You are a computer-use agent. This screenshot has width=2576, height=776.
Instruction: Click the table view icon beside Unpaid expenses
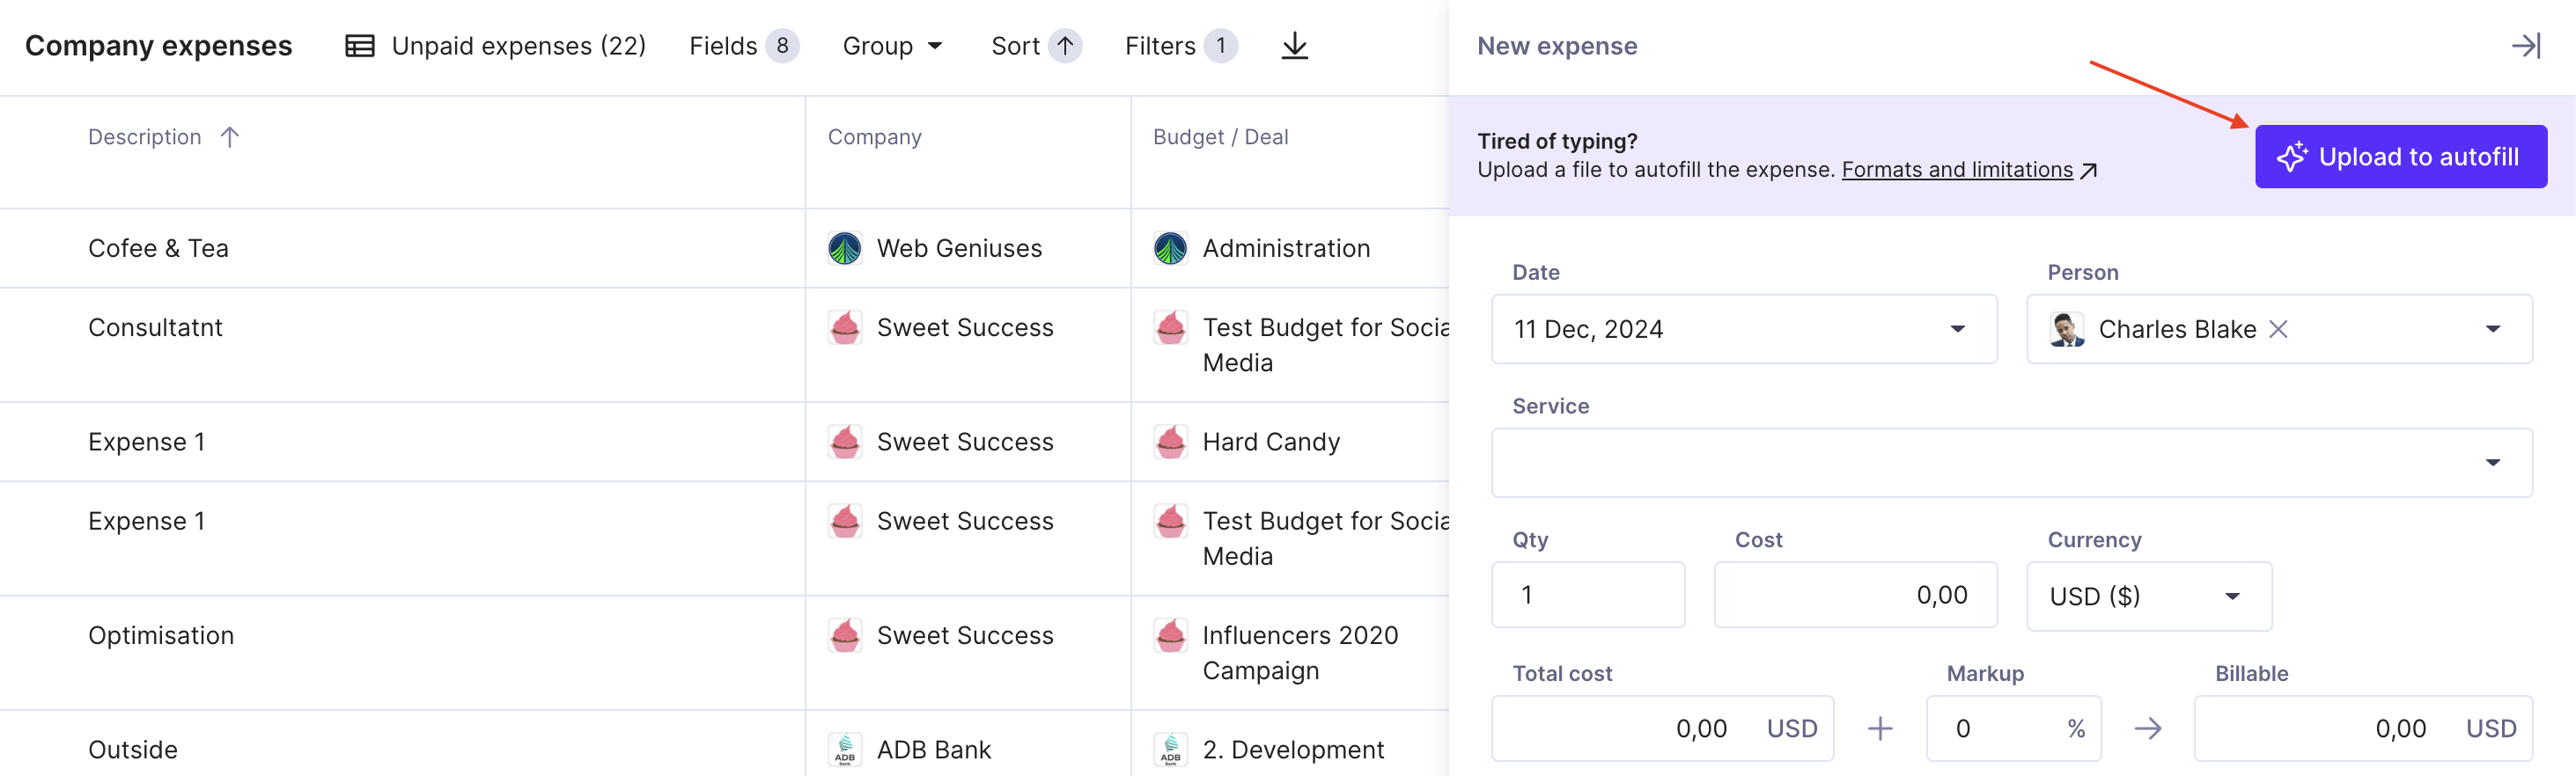pos(360,46)
